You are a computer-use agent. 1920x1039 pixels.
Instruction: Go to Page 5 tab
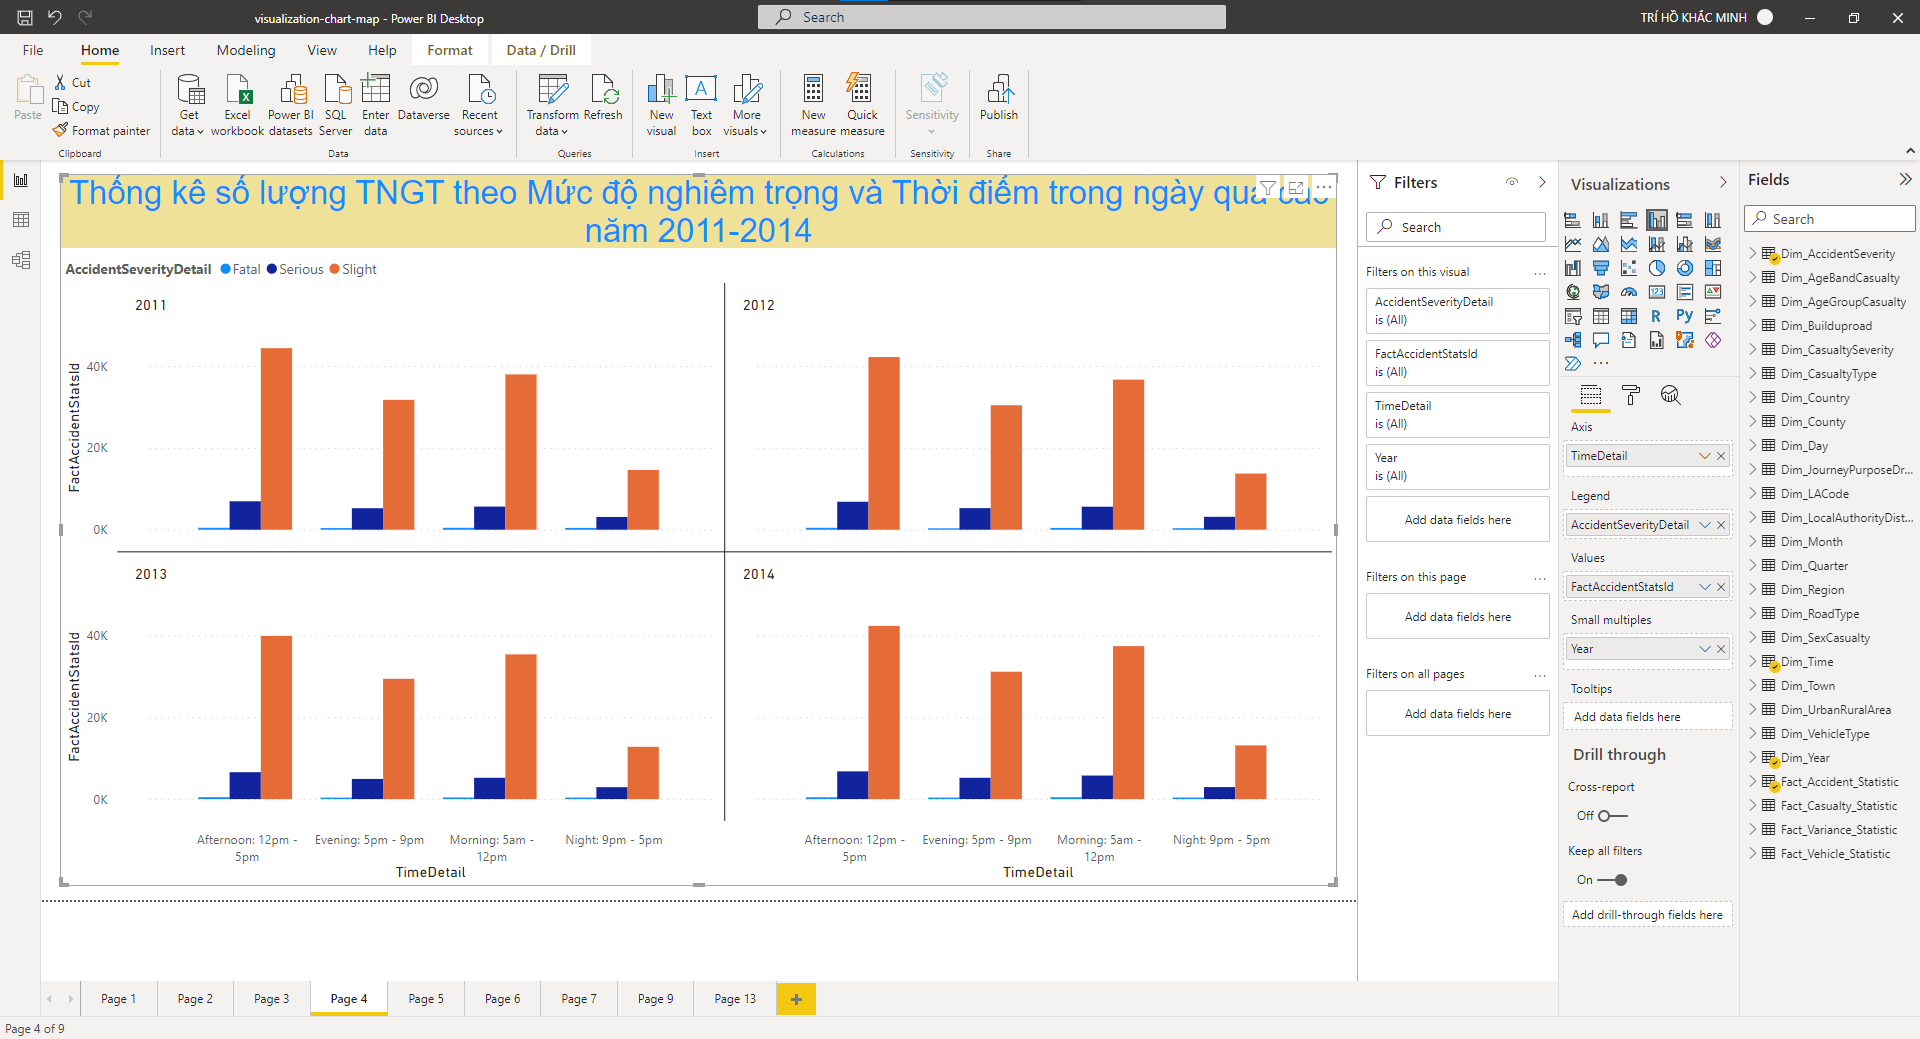(x=426, y=999)
